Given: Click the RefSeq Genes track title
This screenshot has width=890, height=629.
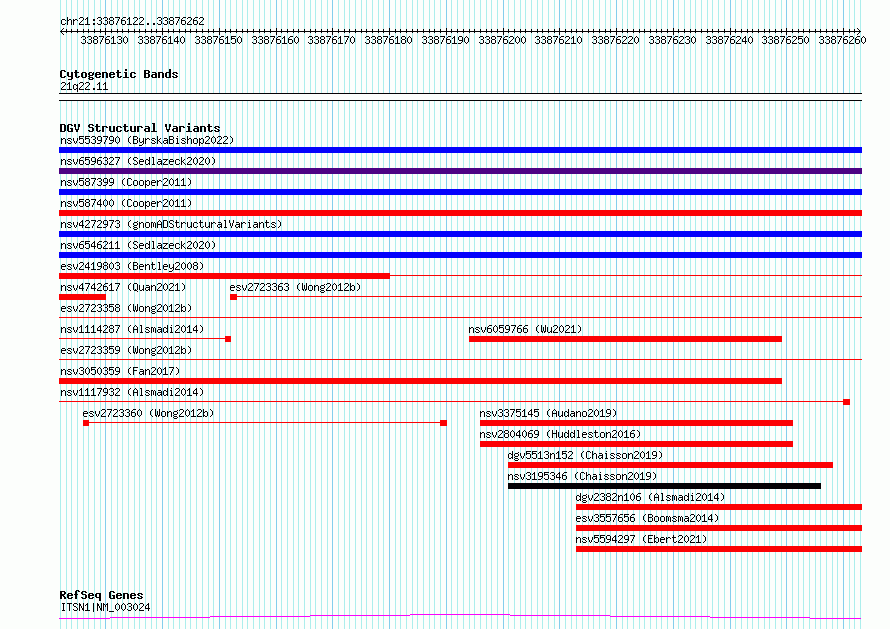Looking at the screenshot, I should [102, 595].
